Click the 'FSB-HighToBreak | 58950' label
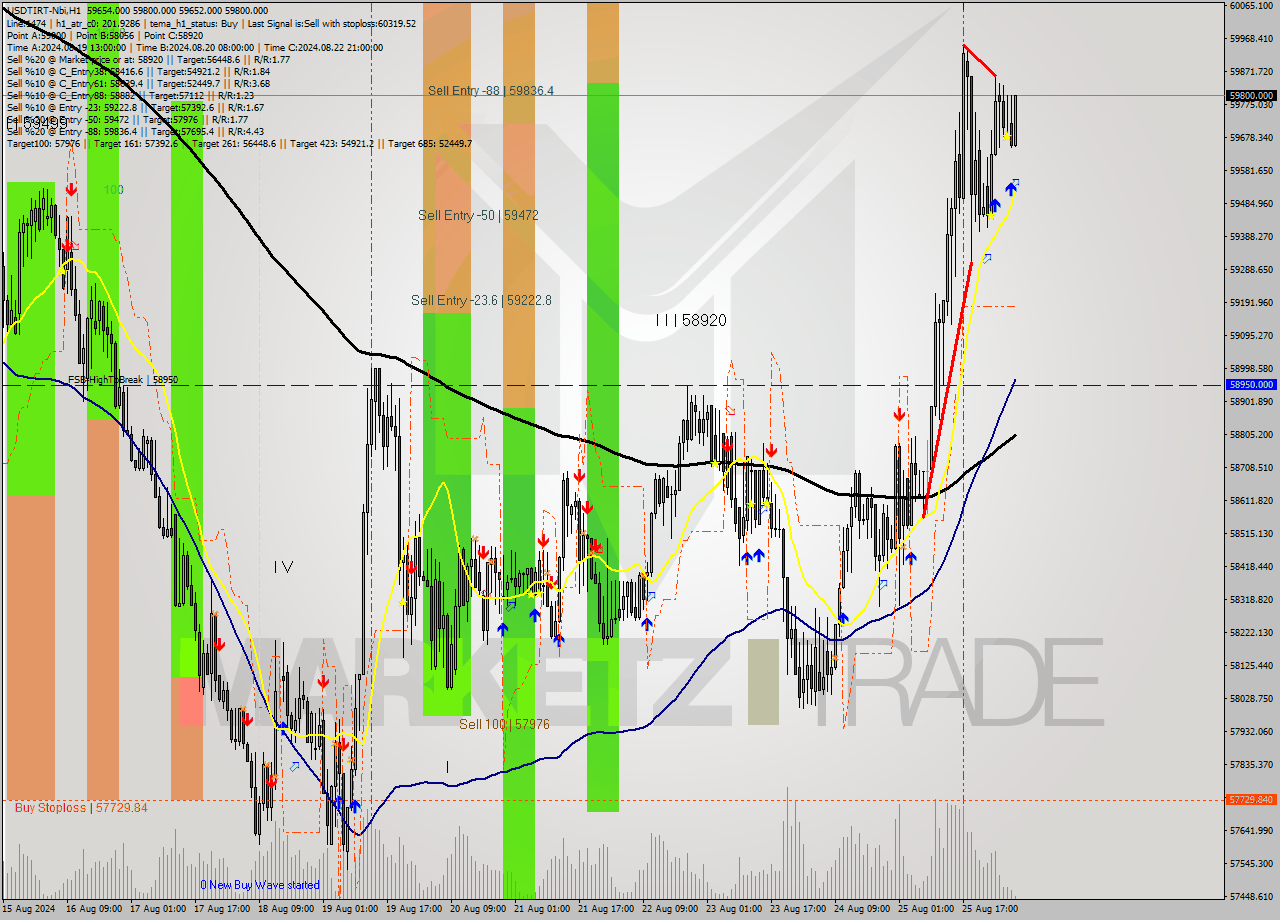The width and height of the screenshot is (1280, 920). (x=123, y=380)
